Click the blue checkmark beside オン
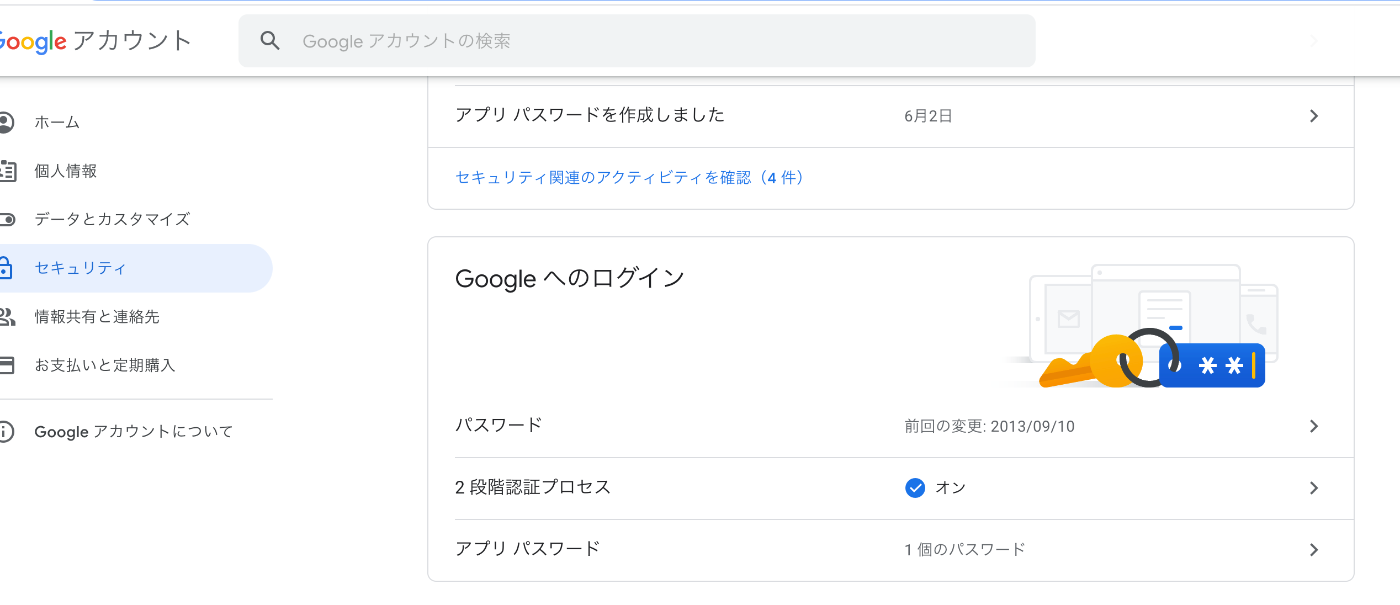The height and width of the screenshot is (605, 1400). click(x=914, y=488)
